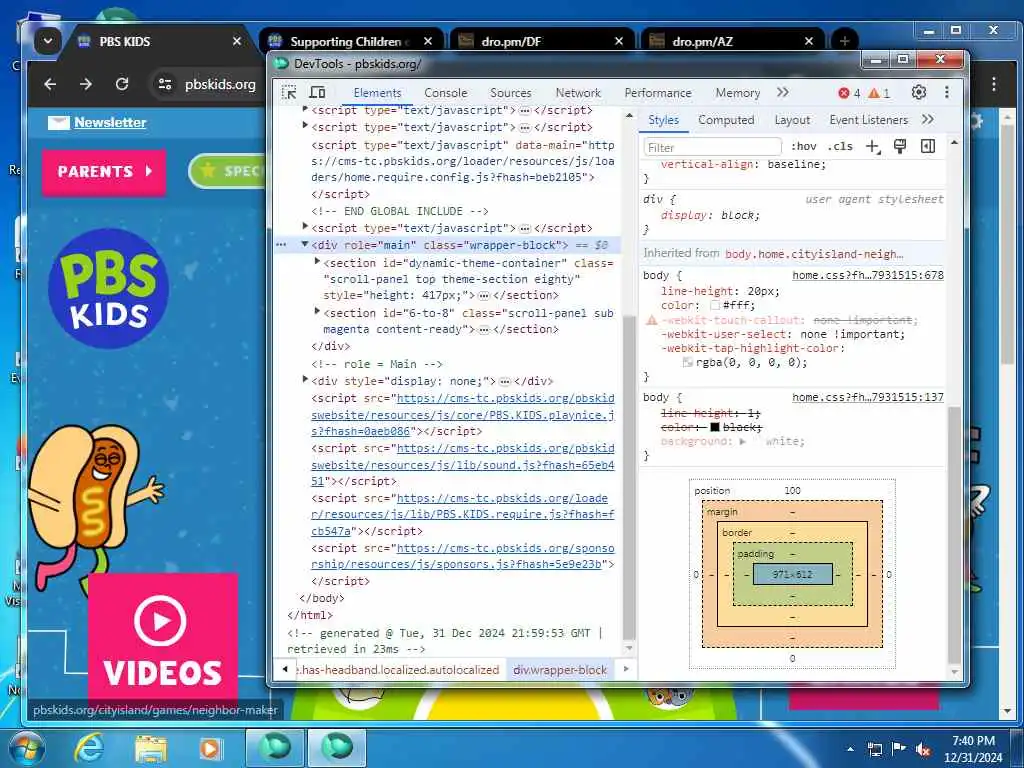Open the rendering emulation paintbrush icon
The height and width of the screenshot is (768, 1024).
tap(900, 146)
